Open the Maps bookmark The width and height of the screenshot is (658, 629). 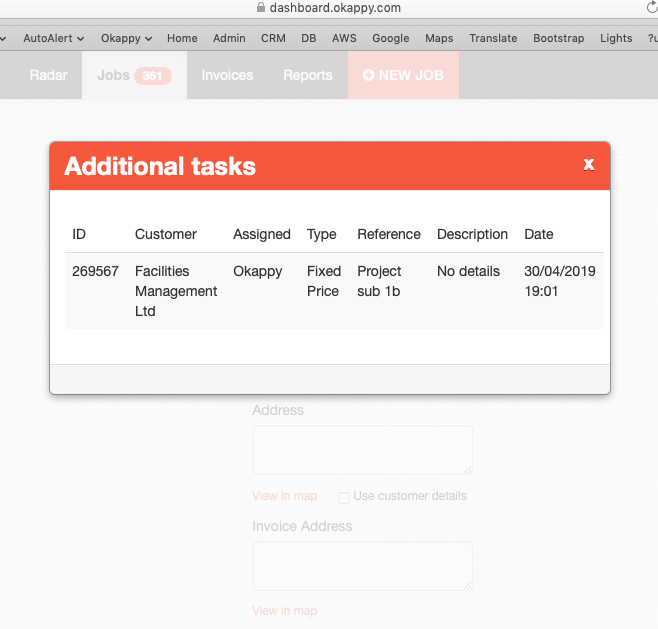pyautogui.click(x=439, y=38)
